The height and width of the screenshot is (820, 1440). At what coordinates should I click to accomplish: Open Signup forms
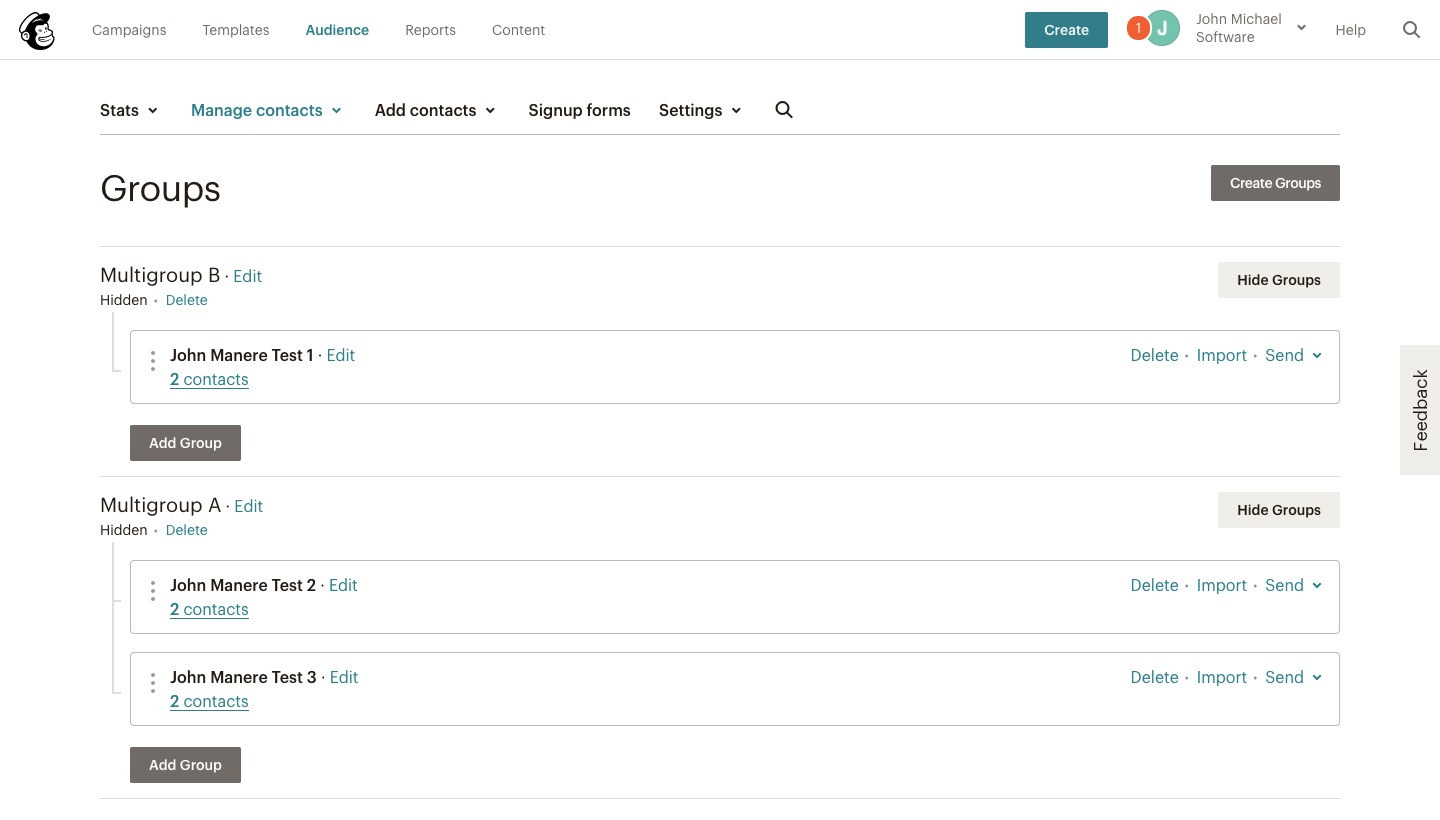(579, 110)
